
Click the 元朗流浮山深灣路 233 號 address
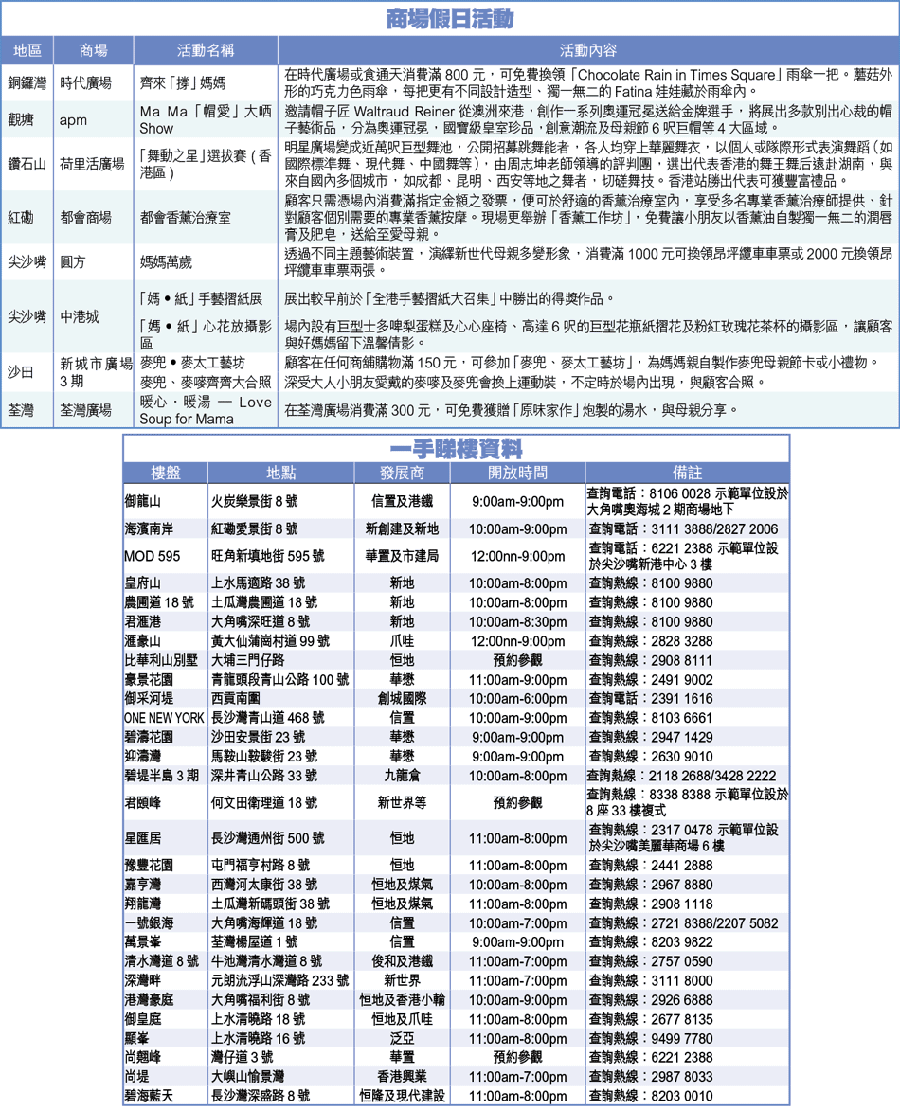click(280, 980)
